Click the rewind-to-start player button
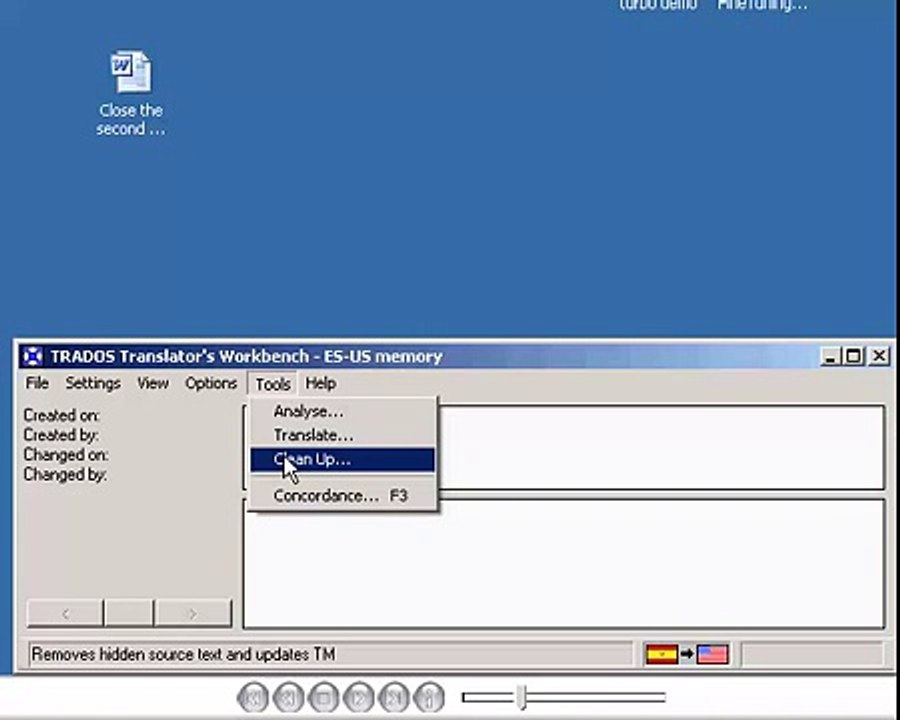Screen dimensions: 900x720 [253, 698]
